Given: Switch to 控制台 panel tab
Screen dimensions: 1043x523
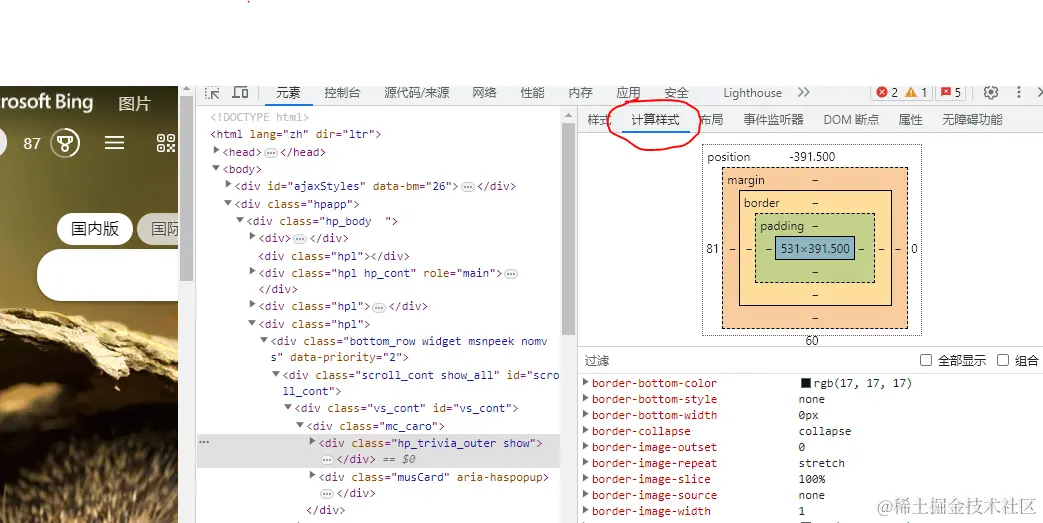Looking at the screenshot, I should [x=342, y=93].
